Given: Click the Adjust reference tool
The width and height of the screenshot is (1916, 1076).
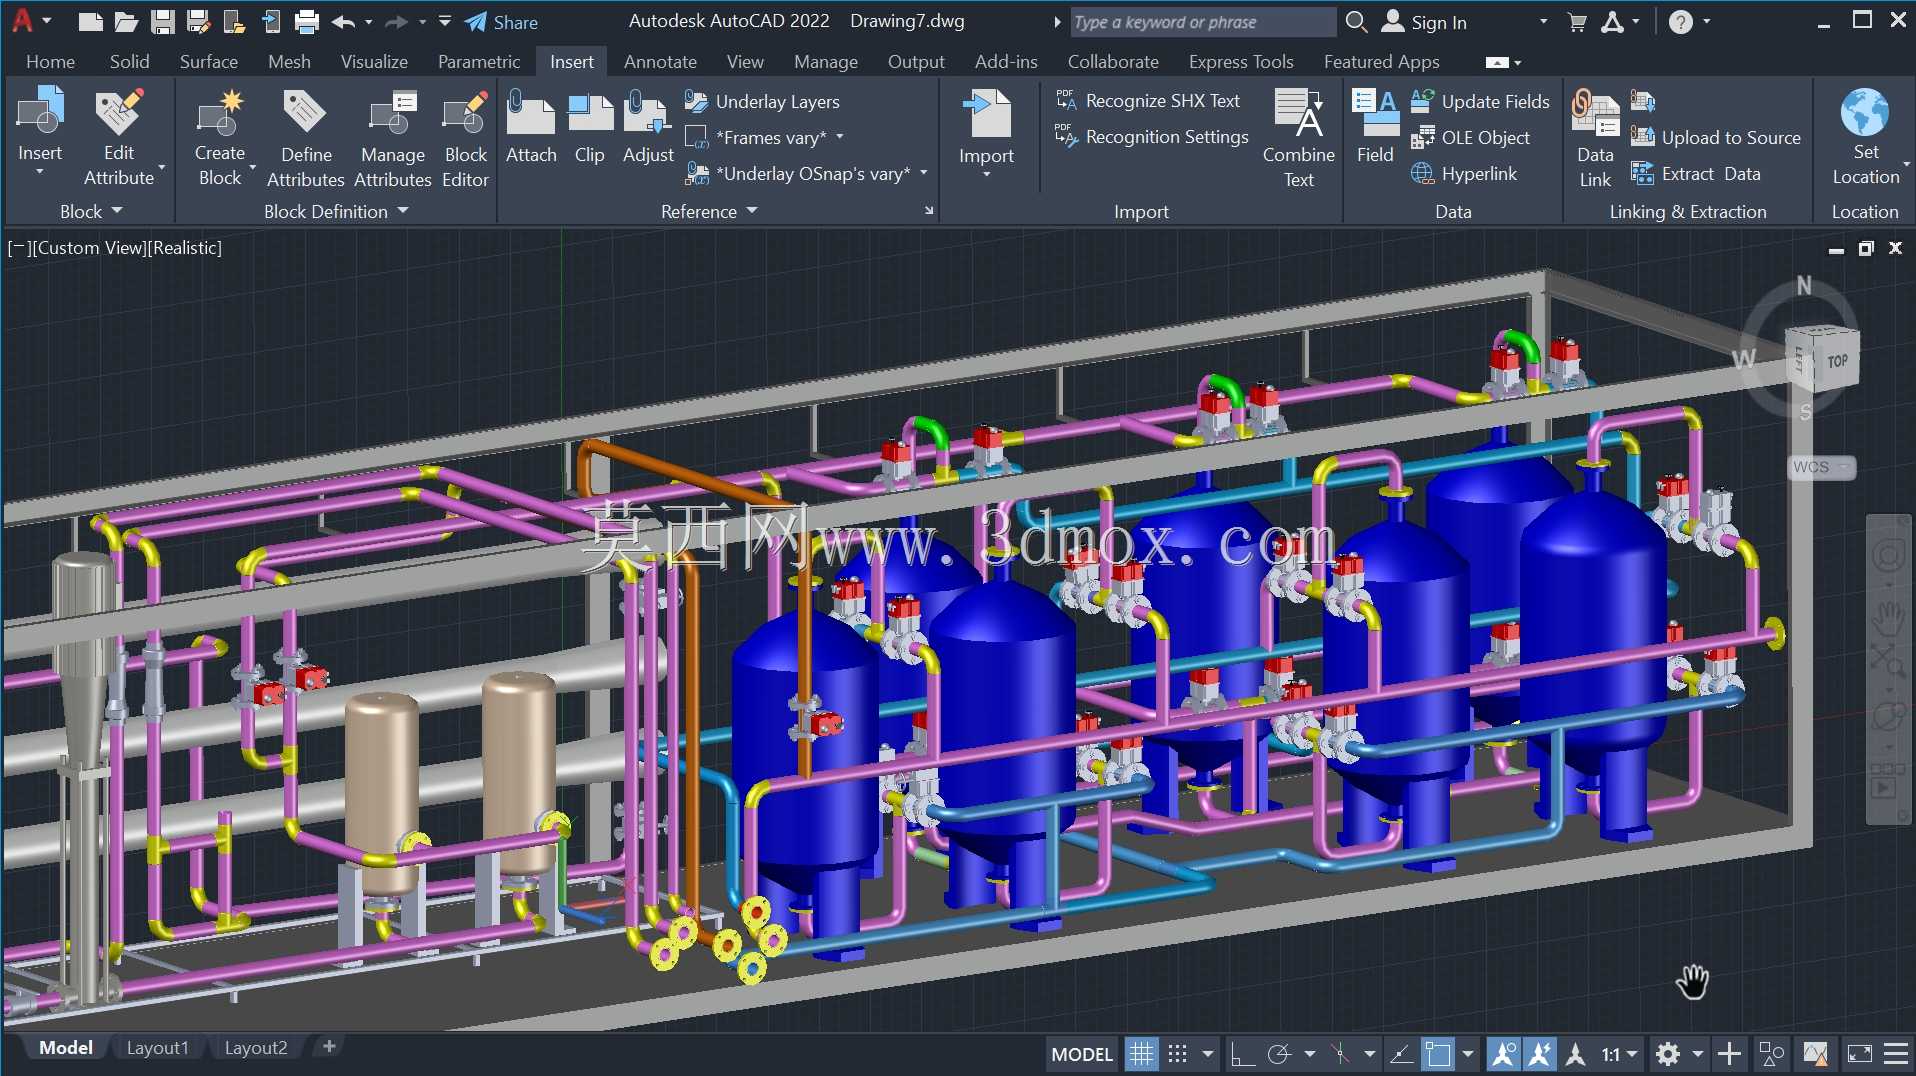Looking at the screenshot, I should point(648,127).
